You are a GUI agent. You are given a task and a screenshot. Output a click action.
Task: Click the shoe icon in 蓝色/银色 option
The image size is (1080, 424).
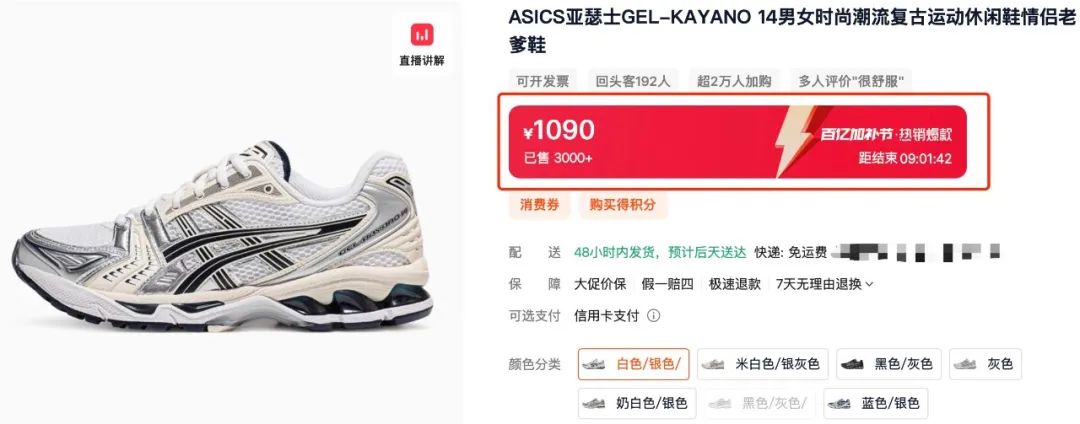tap(839, 403)
